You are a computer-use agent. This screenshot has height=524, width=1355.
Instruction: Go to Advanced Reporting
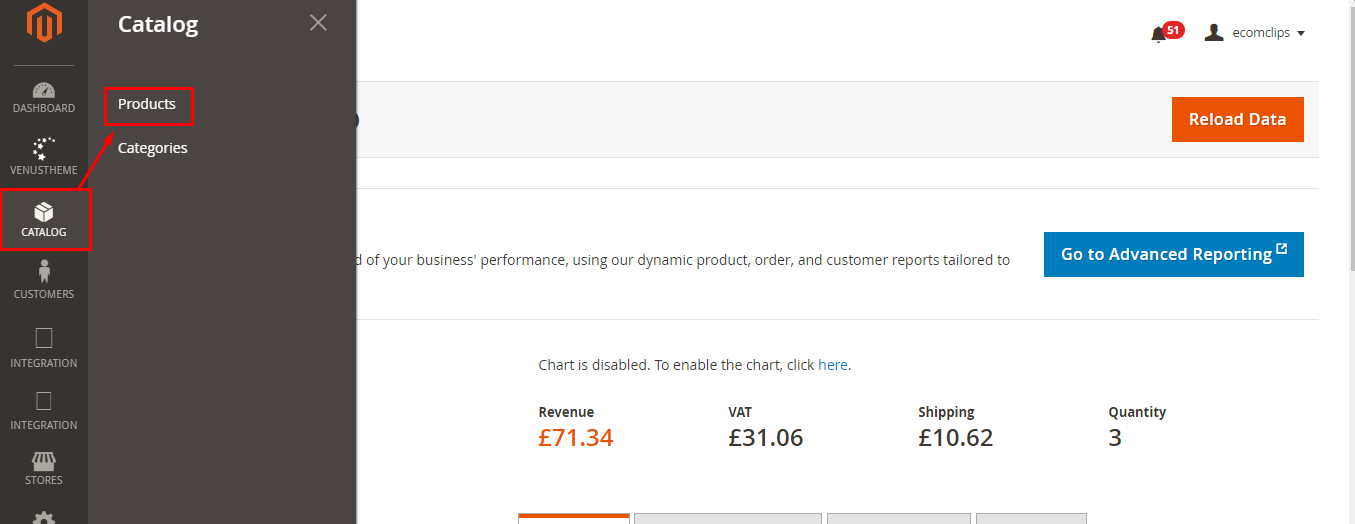pos(1173,255)
